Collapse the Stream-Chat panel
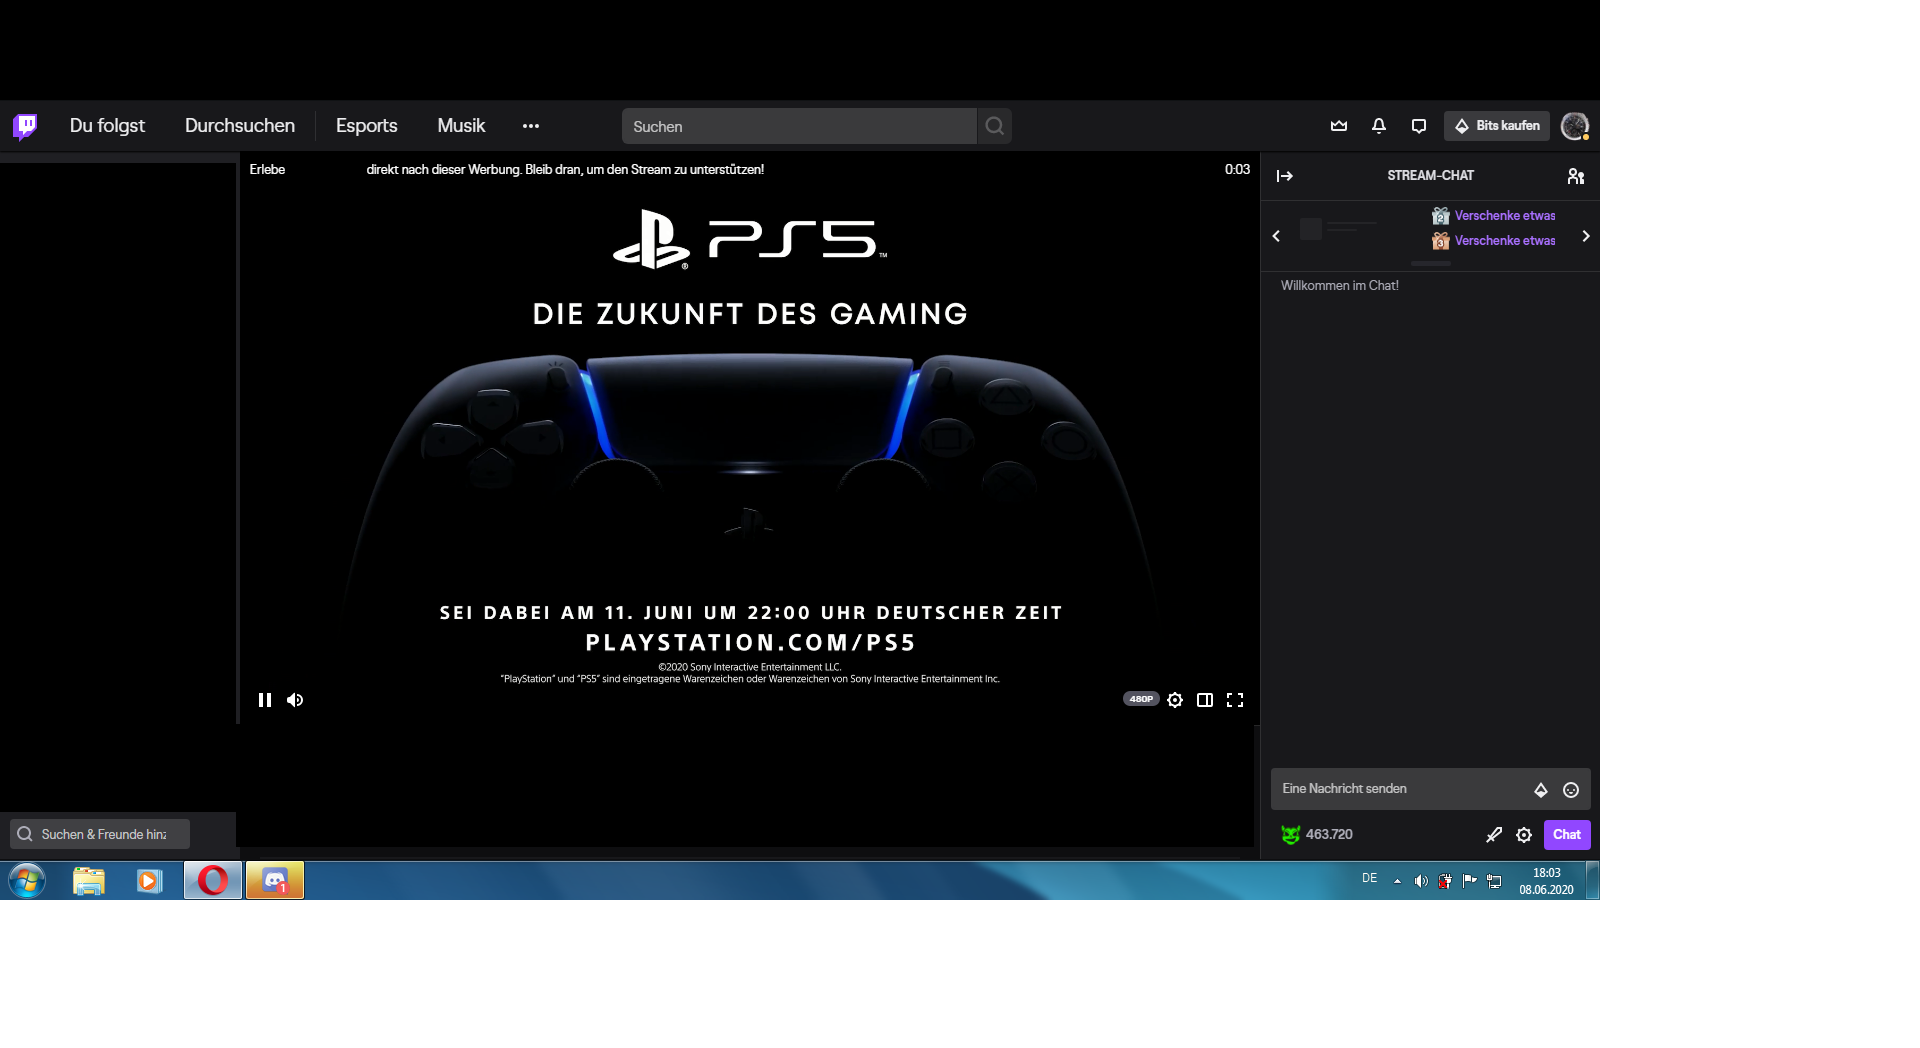Screen dimensions: 1920x1048 [x=1285, y=176]
